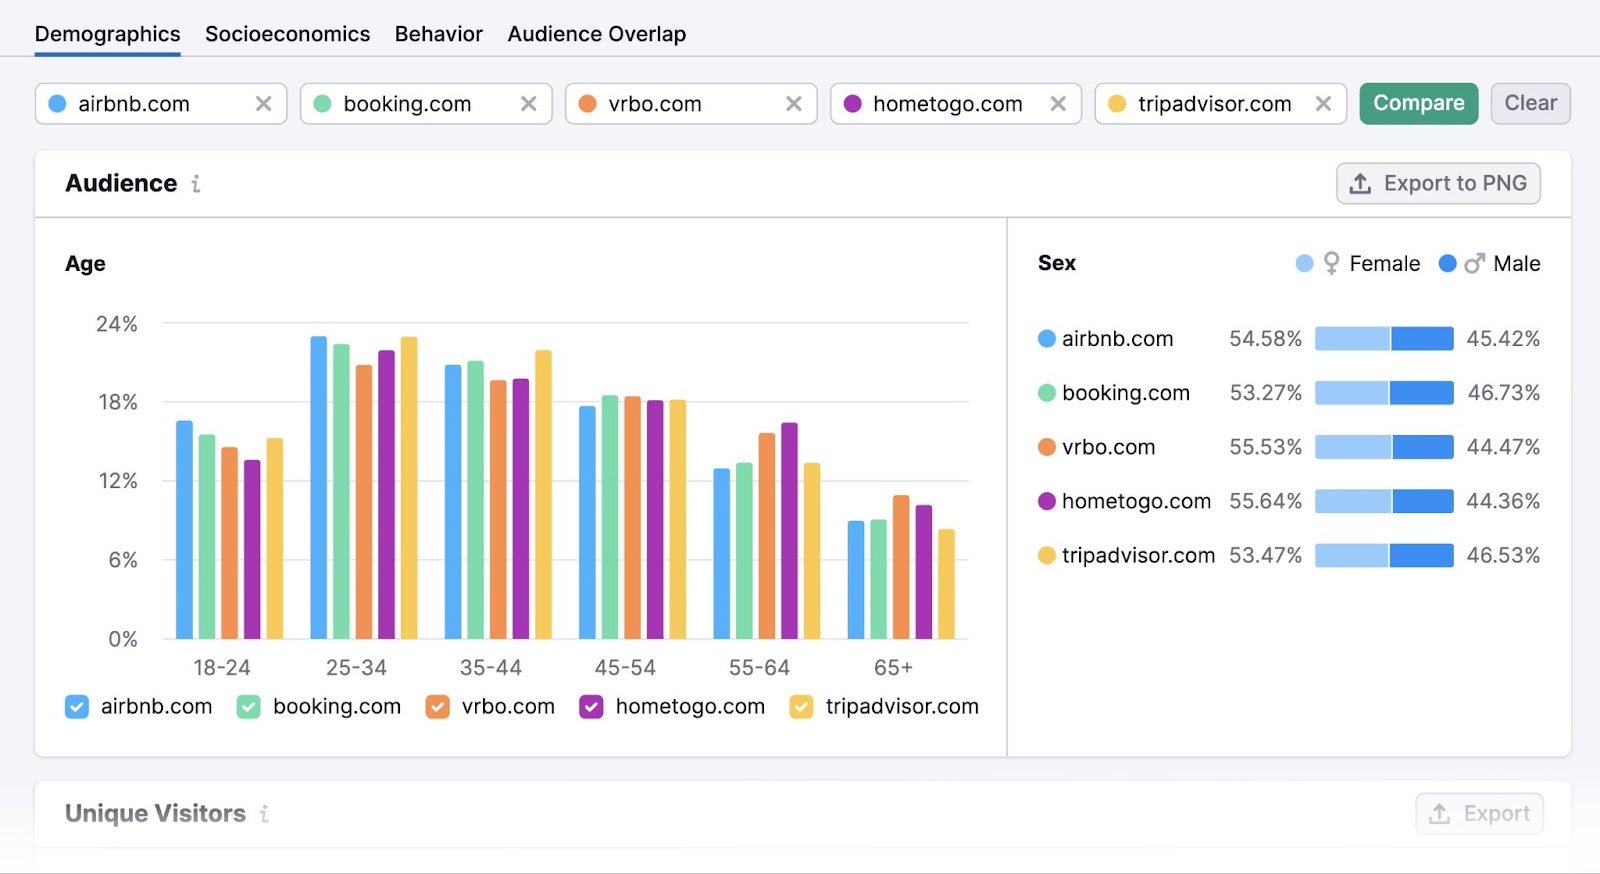Viewport: 1600px width, 874px height.
Task: Click the orange vrbo.com bar for 65+
Action: [x=901, y=567]
